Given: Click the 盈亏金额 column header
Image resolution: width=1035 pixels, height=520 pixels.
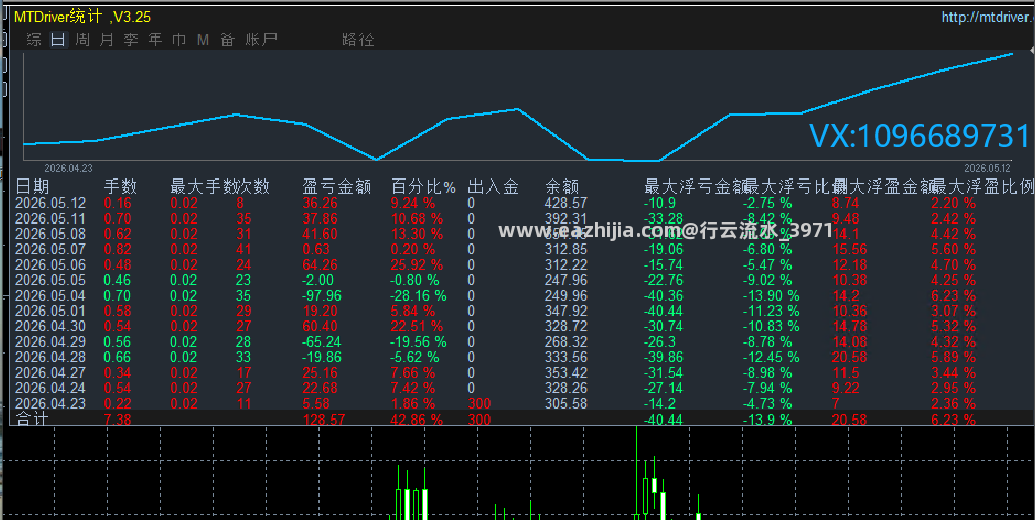Looking at the screenshot, I should pos(337,187).
